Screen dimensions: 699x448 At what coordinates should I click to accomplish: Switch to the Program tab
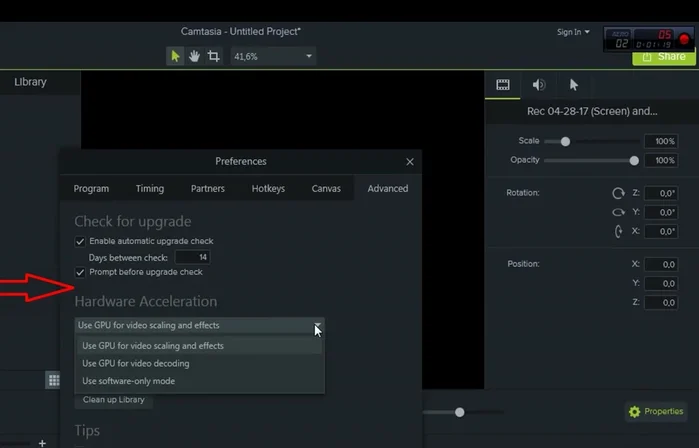pyautogui.click(x=91, y=189)
